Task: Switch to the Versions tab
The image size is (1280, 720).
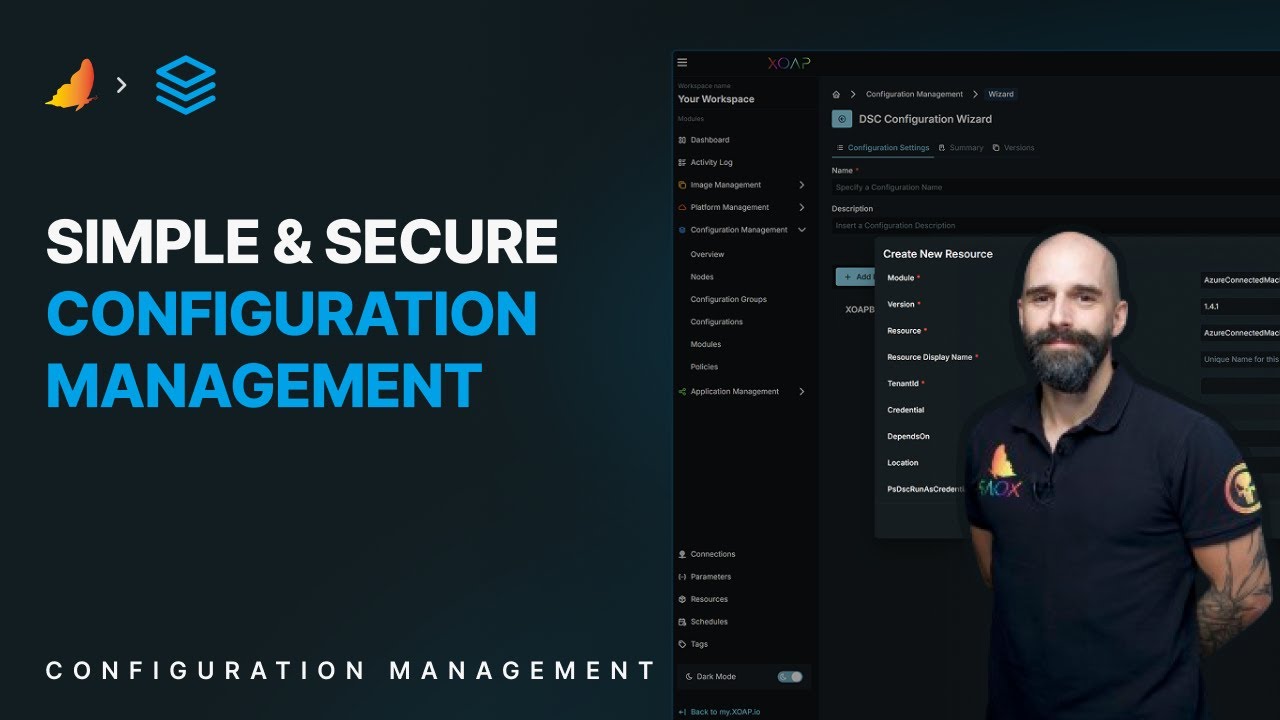Action: [1014, 148]
